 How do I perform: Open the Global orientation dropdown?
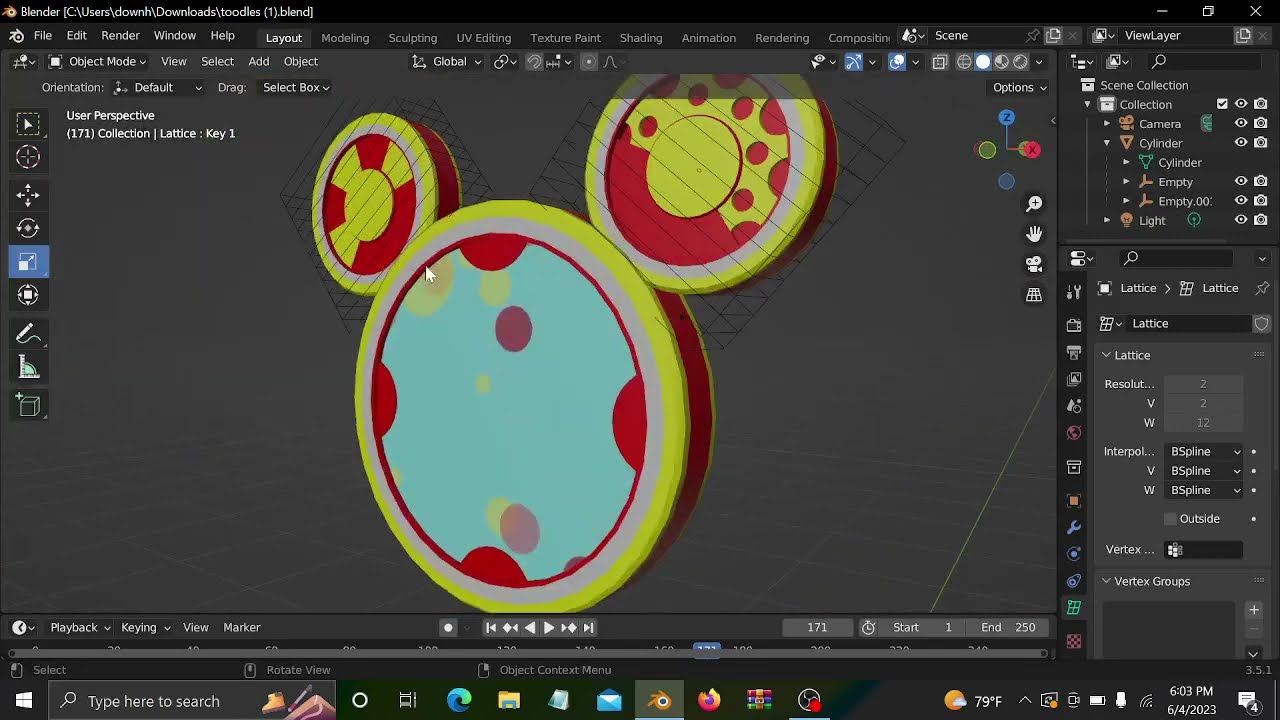tap(446, 62)
